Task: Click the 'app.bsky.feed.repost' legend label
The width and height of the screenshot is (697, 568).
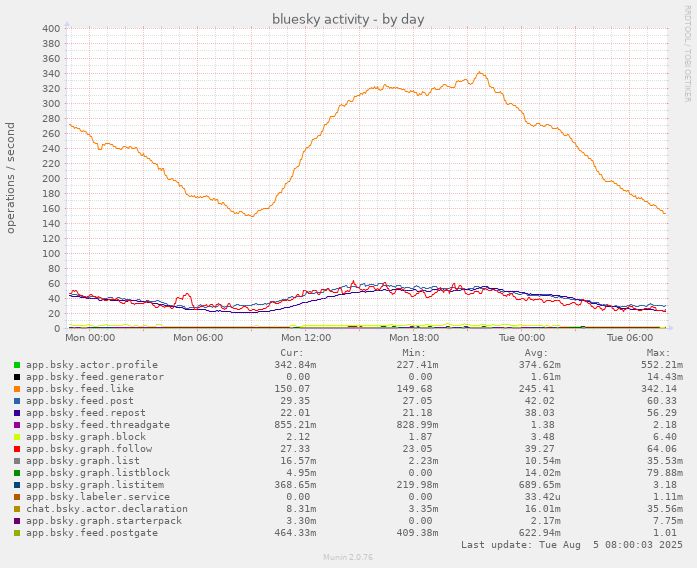Action: [86, 413]
